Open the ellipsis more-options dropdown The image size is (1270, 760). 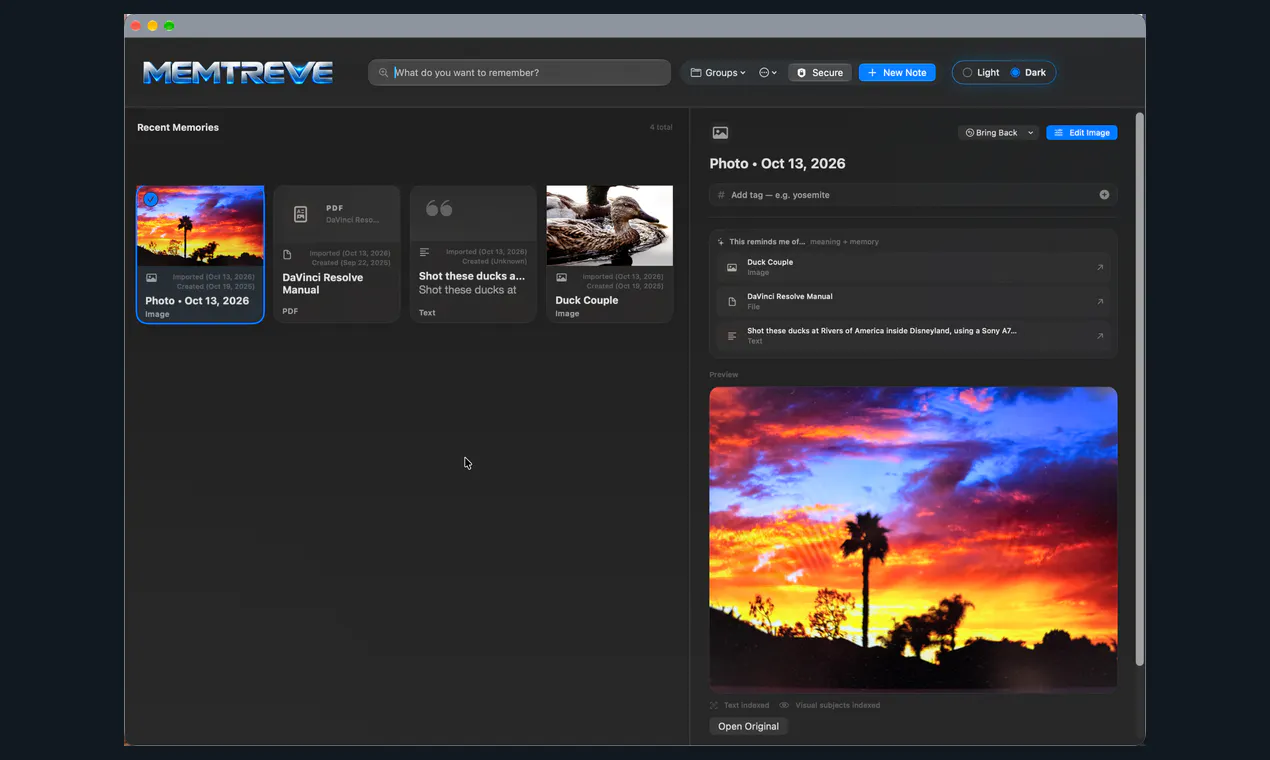point(768,73)
